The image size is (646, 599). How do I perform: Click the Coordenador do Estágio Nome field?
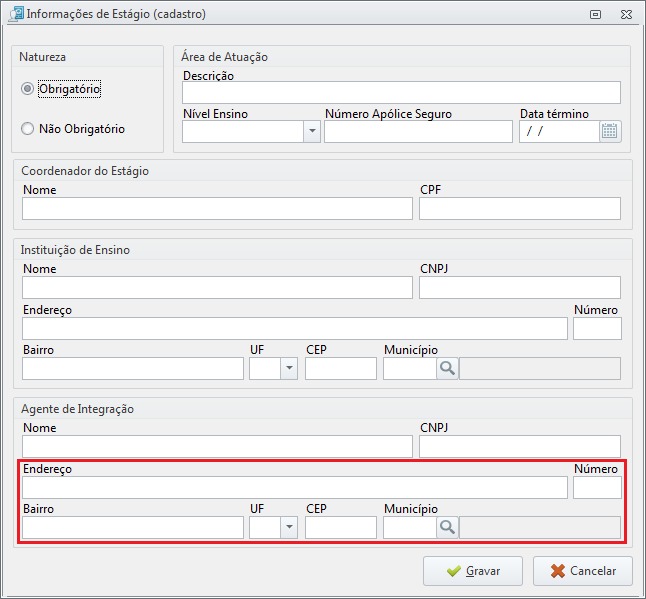pos(218,208)
